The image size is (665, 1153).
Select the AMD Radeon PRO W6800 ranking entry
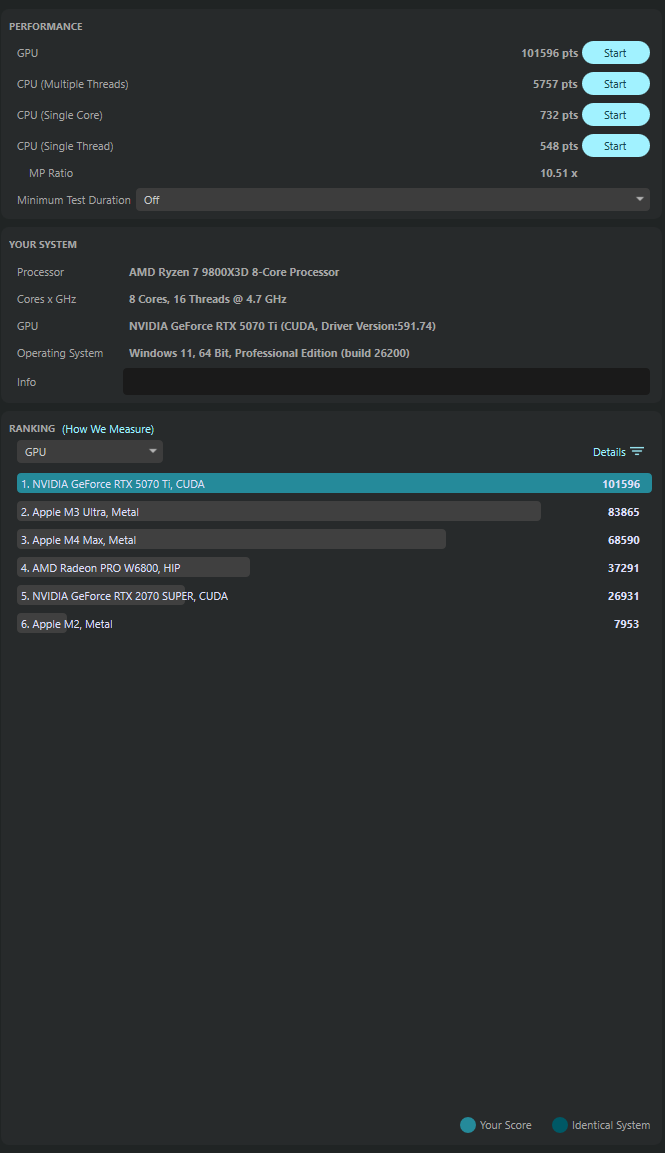point(133,568)
